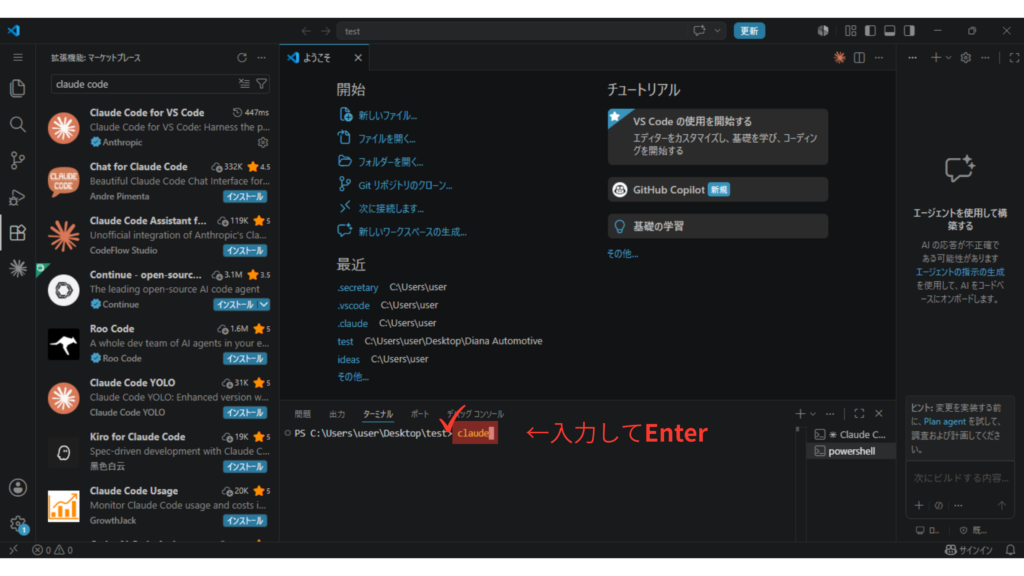Expand Continue install dropdown arrow
1024x576 pixels.
pyautogui.click(x=263, y=305)
